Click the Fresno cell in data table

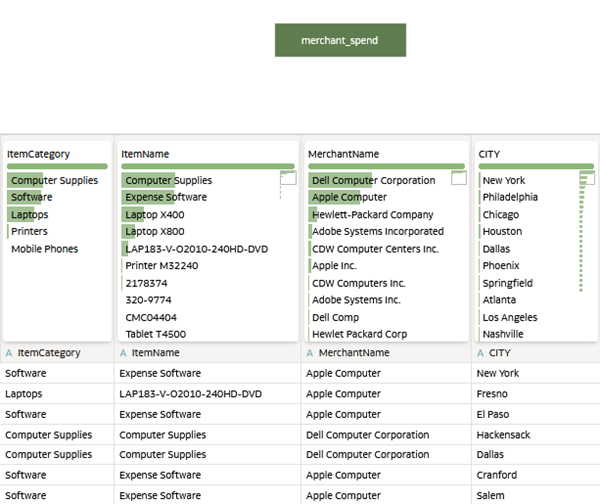[x=536, y=394]
